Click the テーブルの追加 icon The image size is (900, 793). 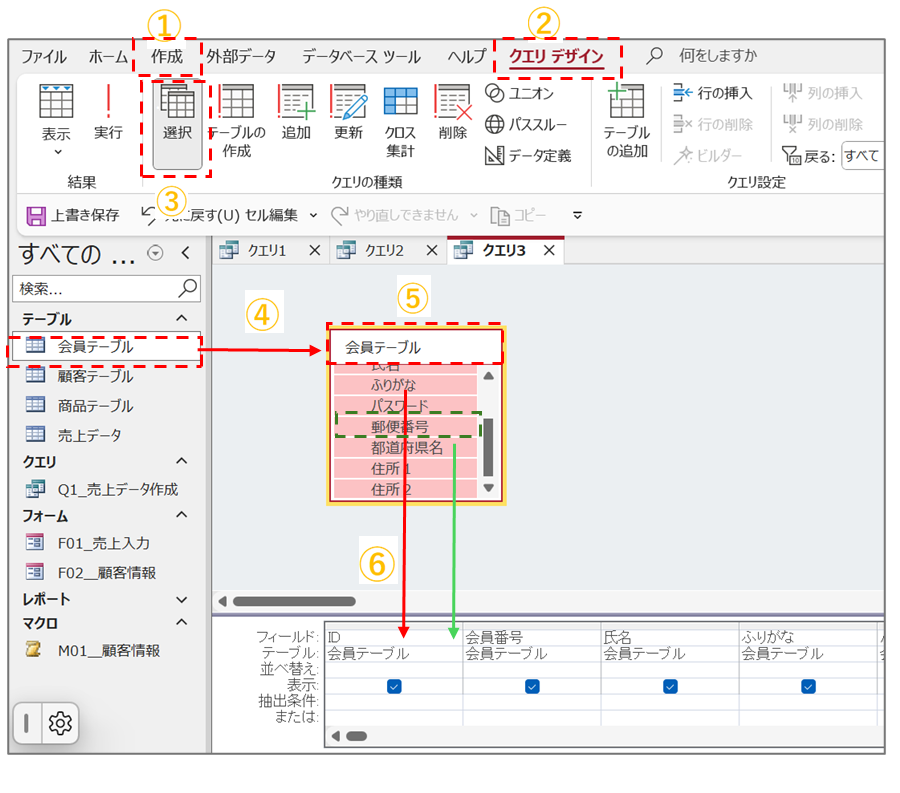pyautogui.click(x=627, y=103)
